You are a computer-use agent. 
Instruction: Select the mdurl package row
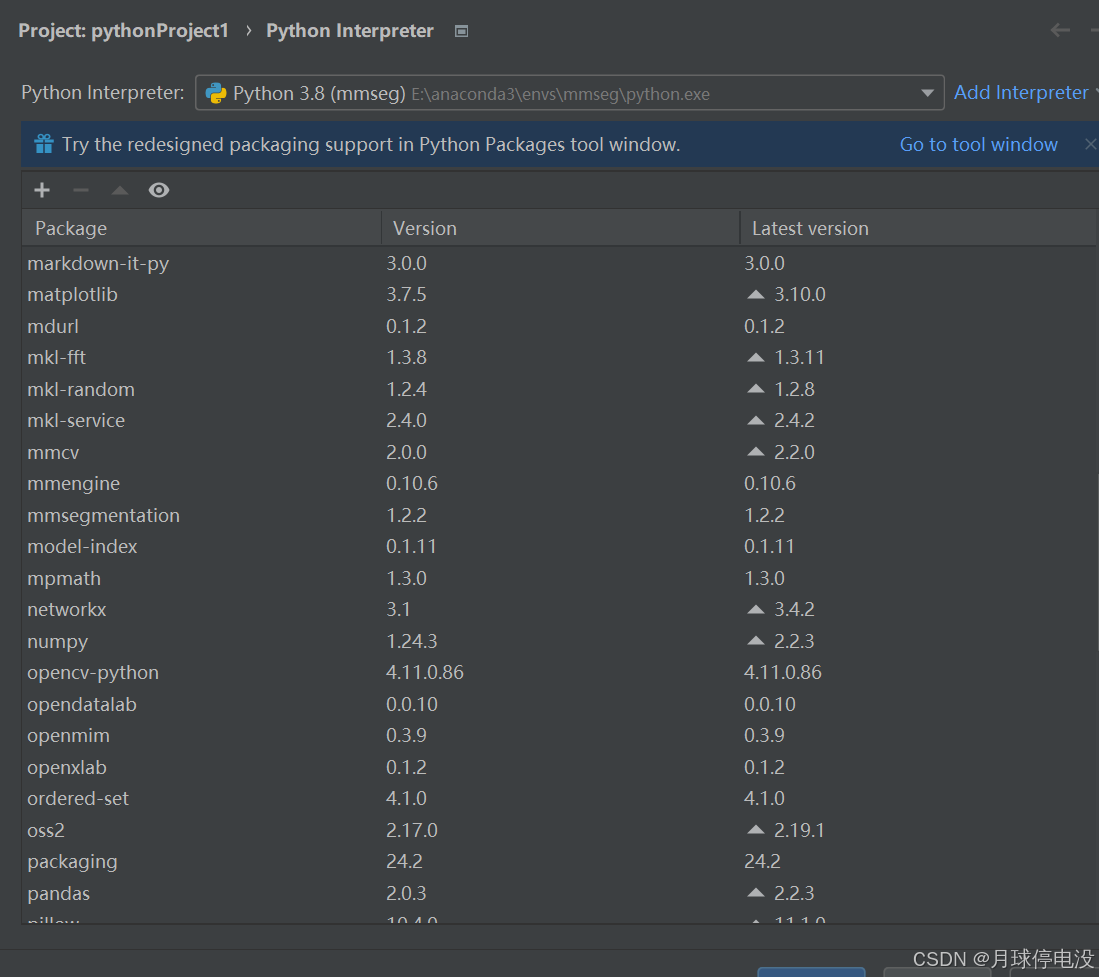click(559, 326)
